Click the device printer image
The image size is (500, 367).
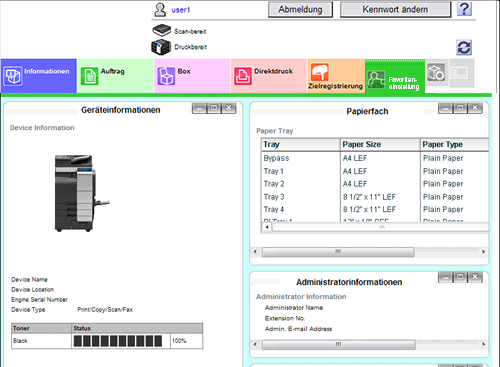pos(82,193)
